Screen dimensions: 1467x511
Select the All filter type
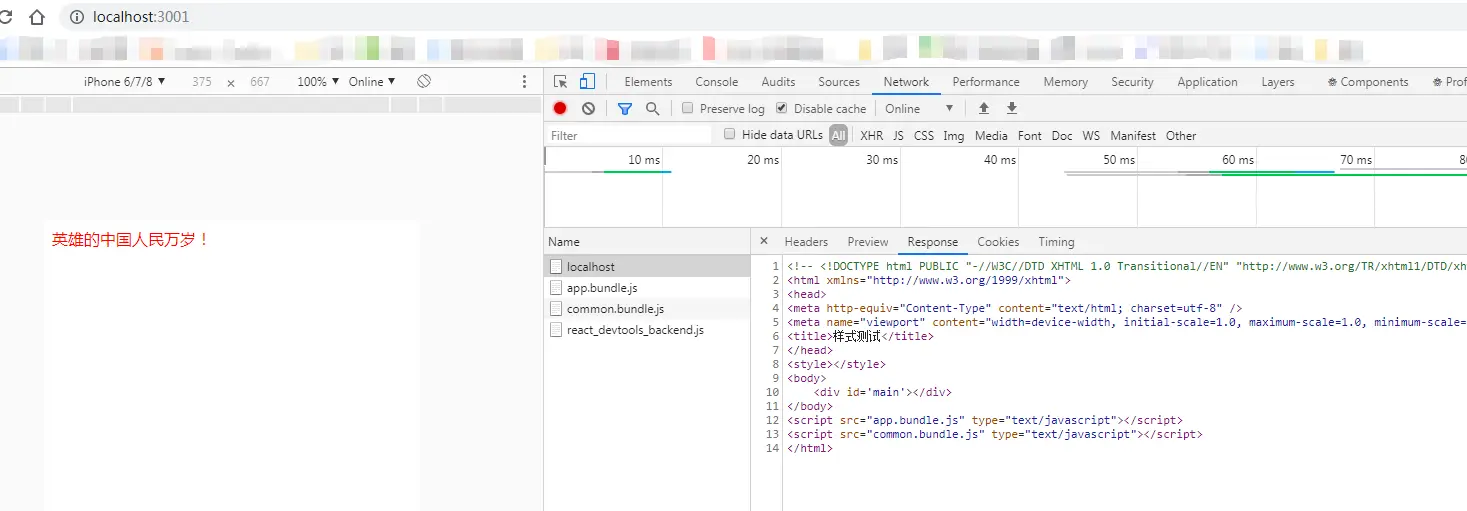(838, 135)
